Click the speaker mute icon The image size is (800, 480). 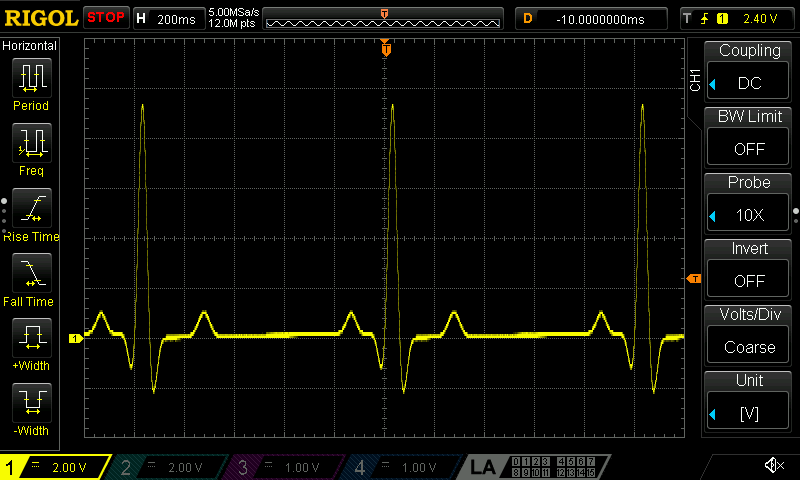[773, 466]
